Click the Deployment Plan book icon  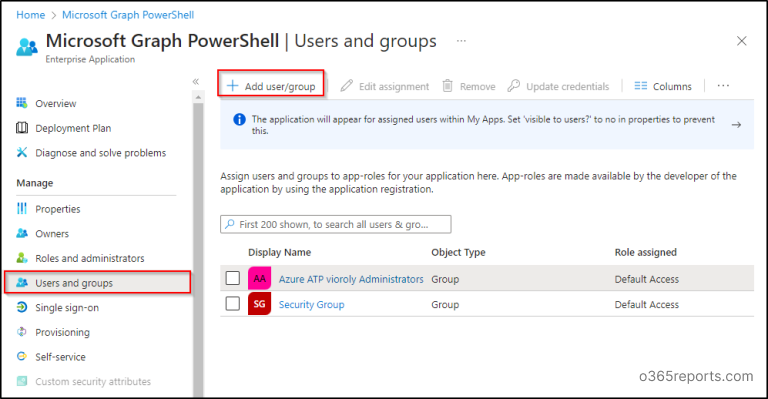(x=22, y=128)
